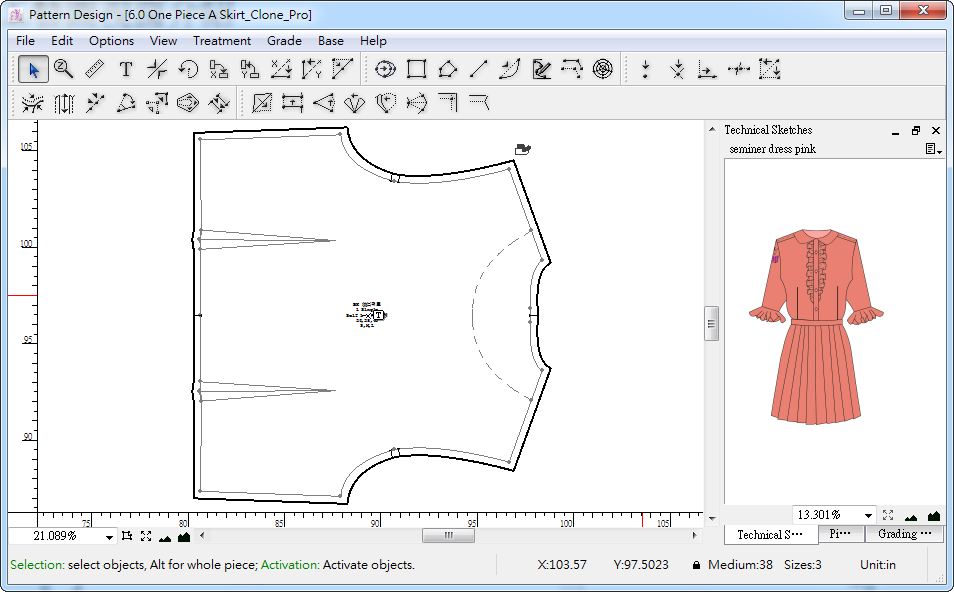
Task: Click the horizontal scrollbar thumb
Action: pyautogui.click(x=448, y=536)
